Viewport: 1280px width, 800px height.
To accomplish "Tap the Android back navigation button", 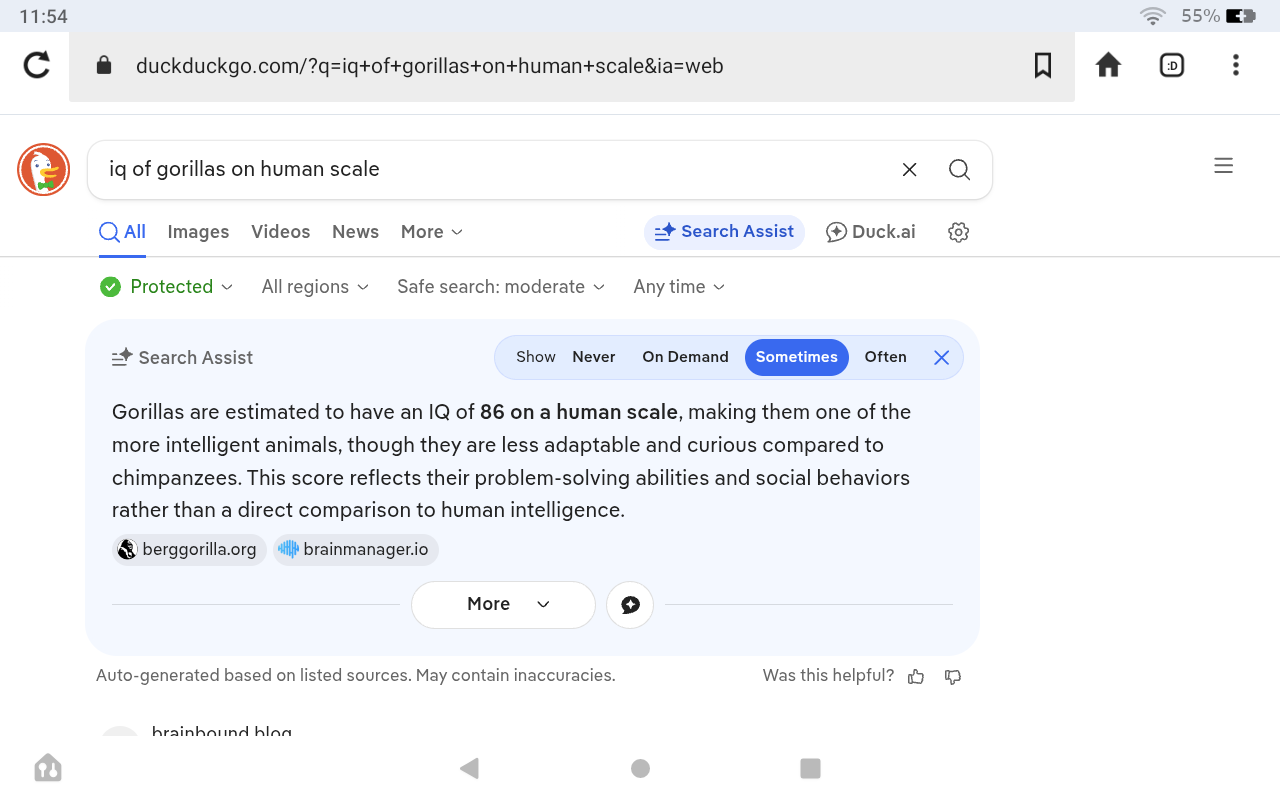I will (469, 768).
